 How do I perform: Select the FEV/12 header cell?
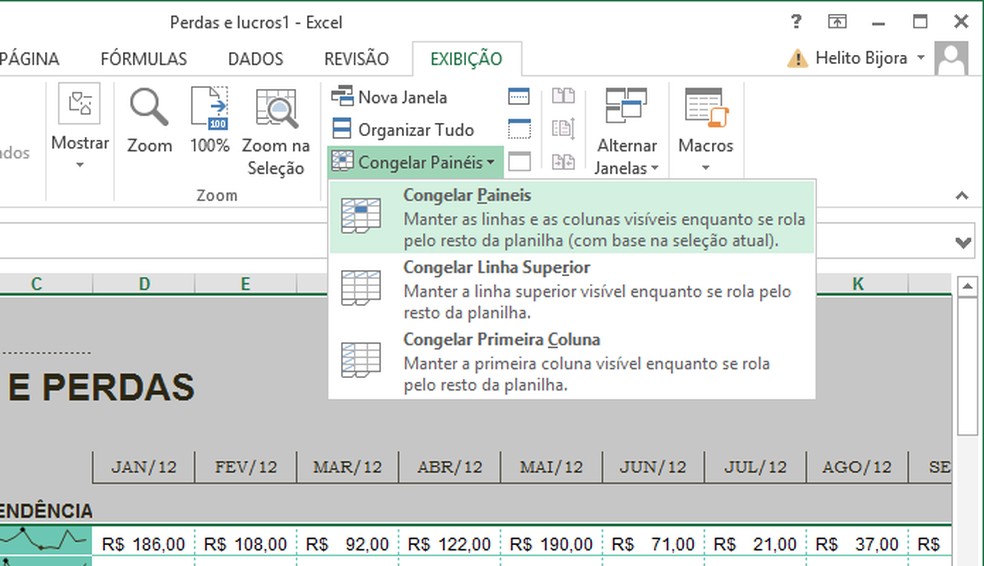pyautogui.click(x=245, y=467)
